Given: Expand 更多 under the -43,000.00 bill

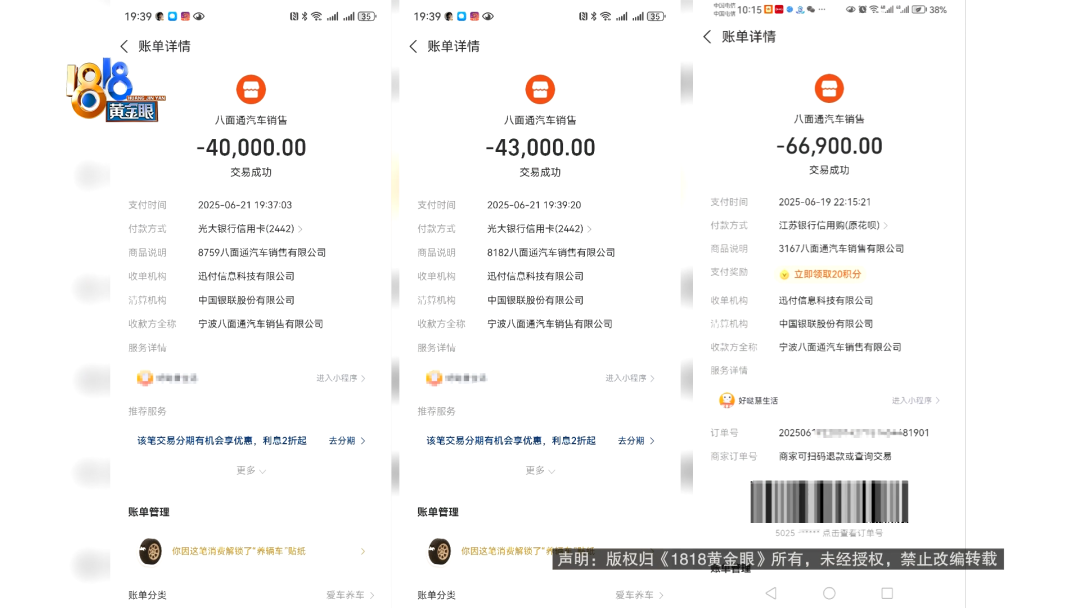Looking at the screenshot, I should (x=540, y=470).
